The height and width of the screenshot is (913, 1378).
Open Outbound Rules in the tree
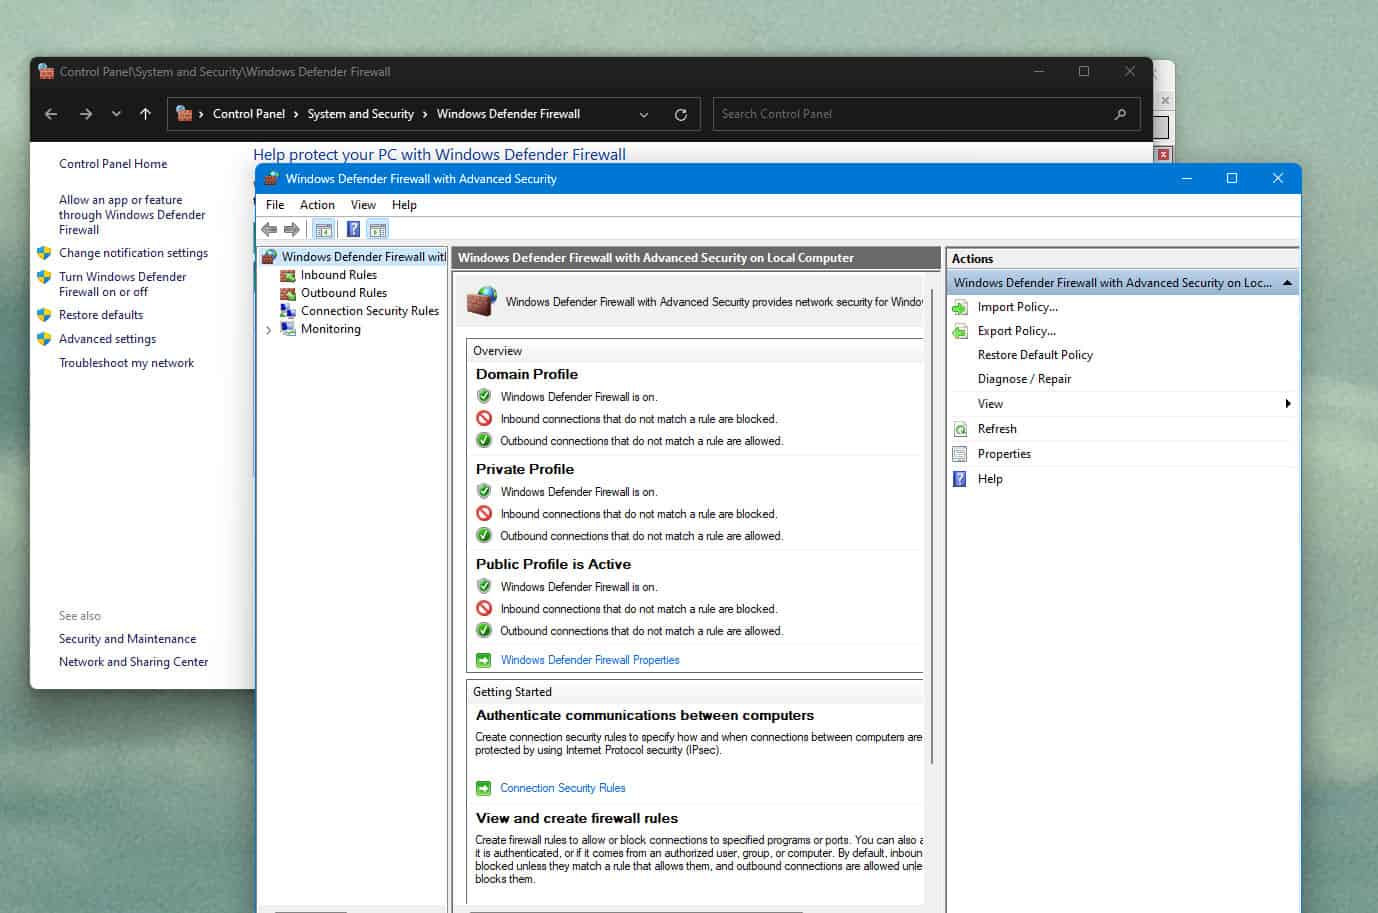[x=343, y=293]
